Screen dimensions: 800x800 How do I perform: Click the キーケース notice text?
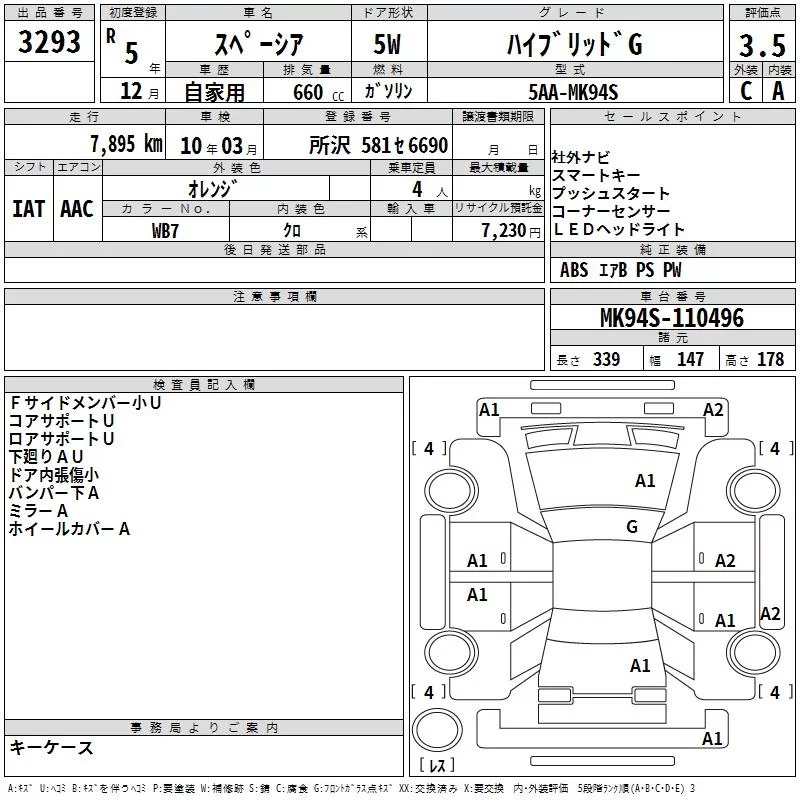tap(51, 747)
